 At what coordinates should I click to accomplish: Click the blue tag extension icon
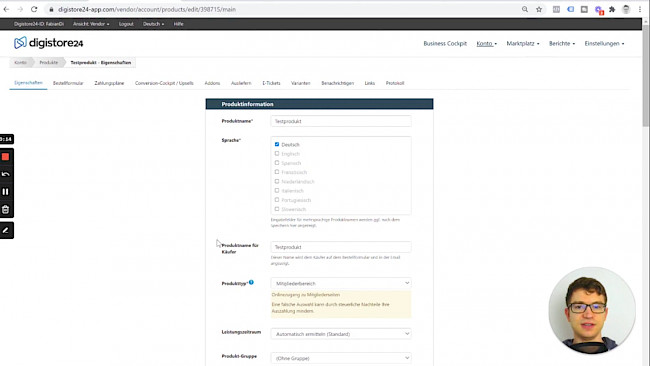[570, 9]
